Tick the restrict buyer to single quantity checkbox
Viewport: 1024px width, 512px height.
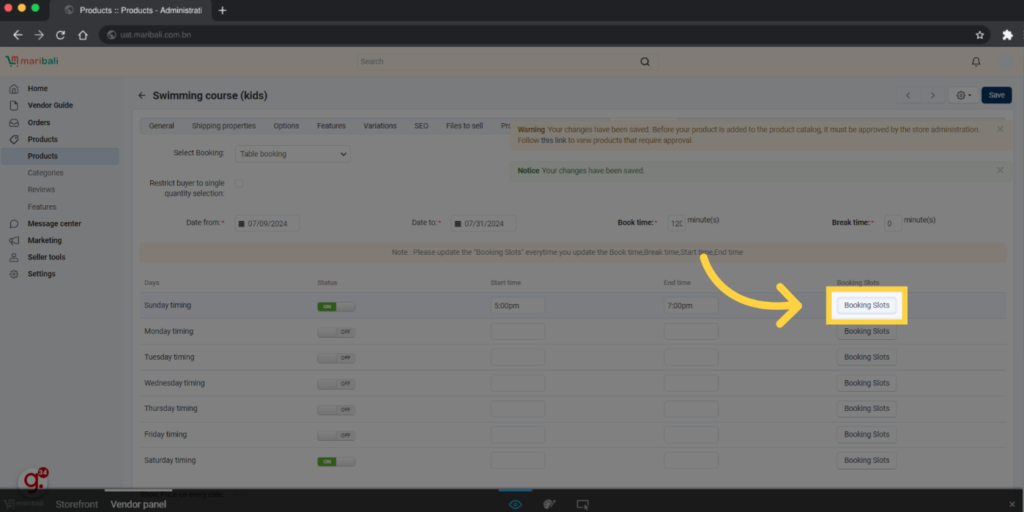pyautogui.click(x=239, y=184)
